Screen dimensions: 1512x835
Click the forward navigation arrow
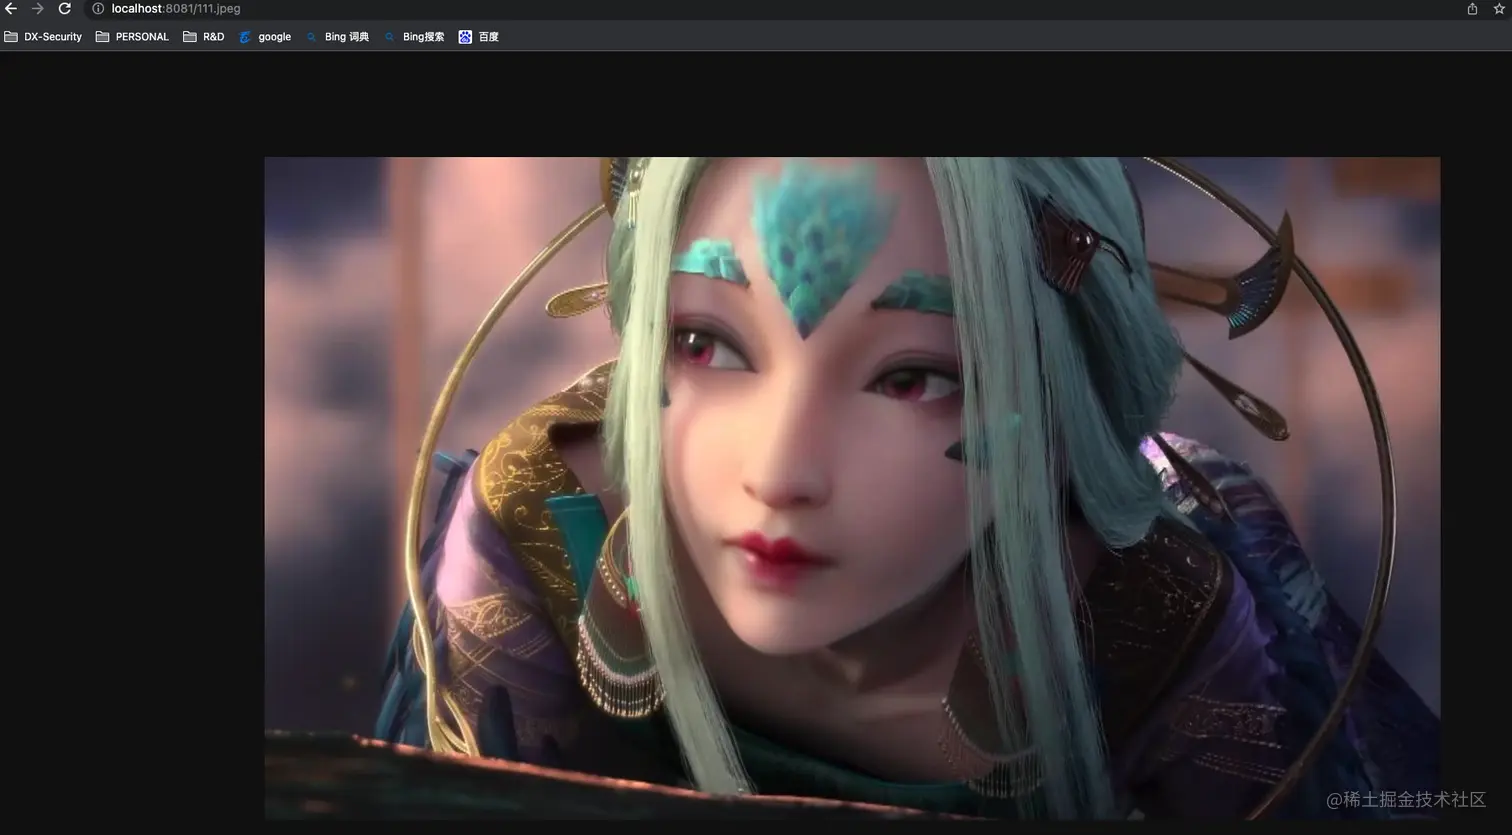(38, 8)
